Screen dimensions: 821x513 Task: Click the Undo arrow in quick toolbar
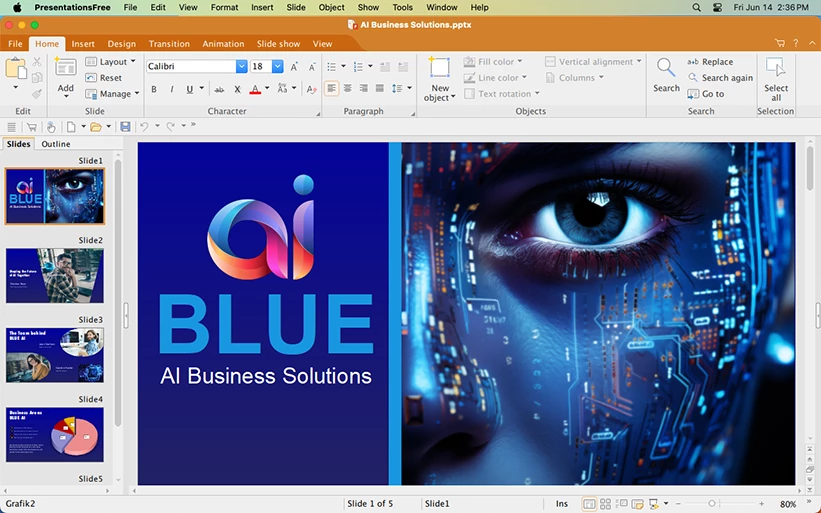point(144,127)
